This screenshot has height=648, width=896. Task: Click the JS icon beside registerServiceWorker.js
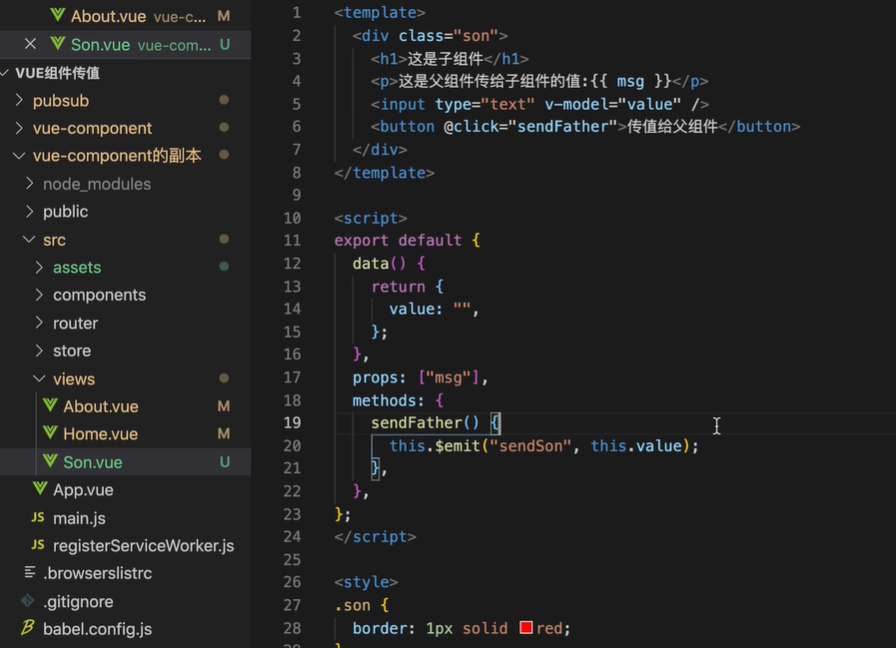[38, 545]
